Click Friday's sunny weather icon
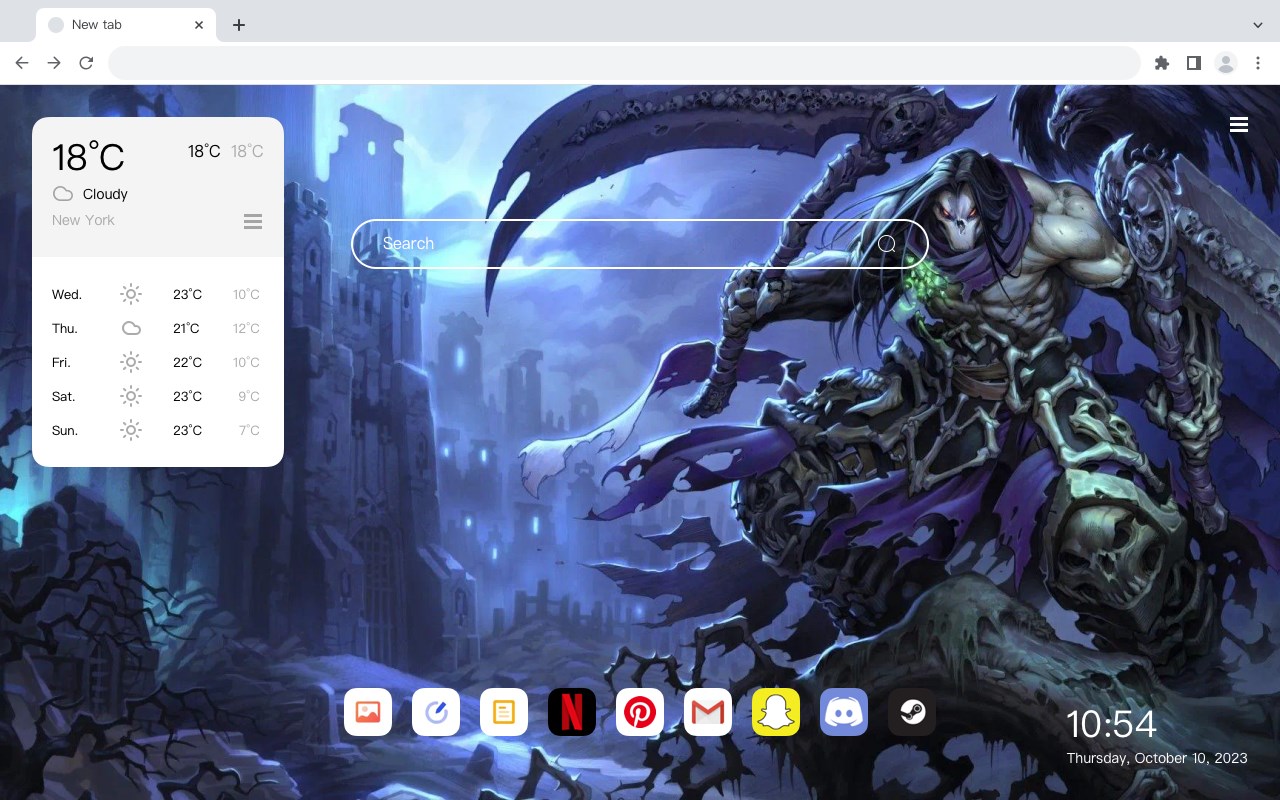The height and width of the screenshot is (800, 1280). [131, 362]
